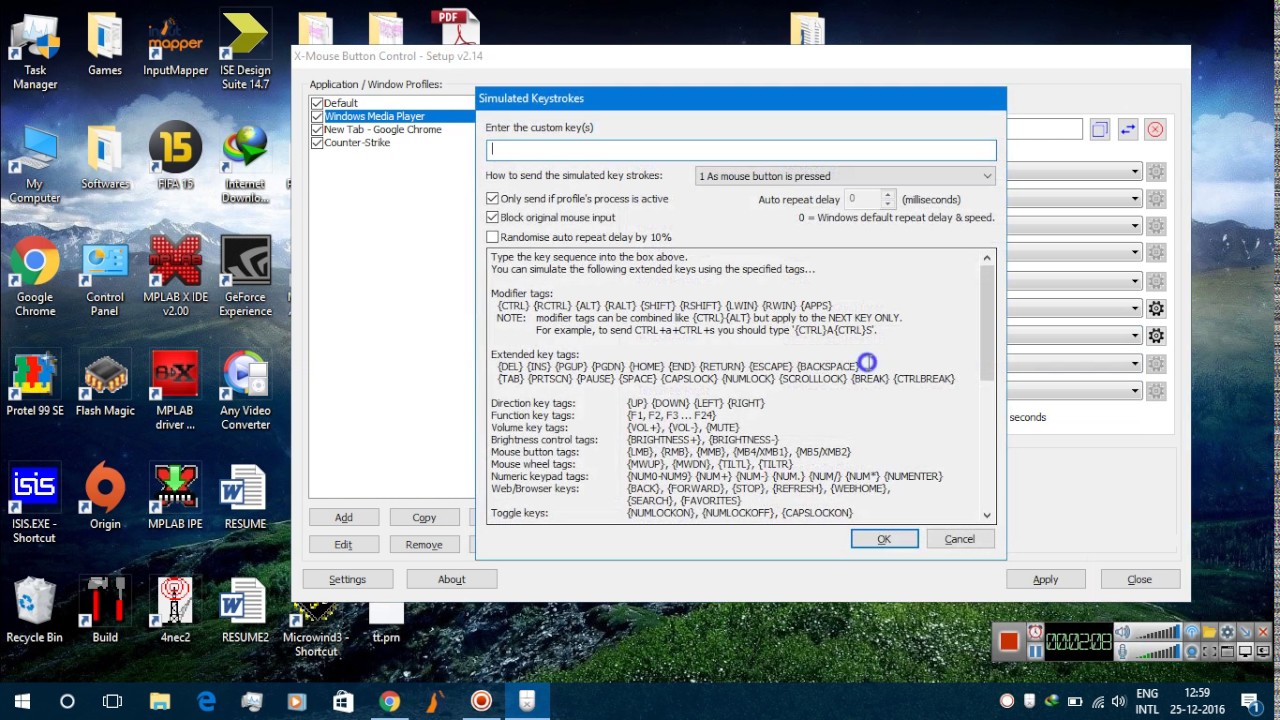Open the Task Manager desktop shortcut

(x=35, y=52)
